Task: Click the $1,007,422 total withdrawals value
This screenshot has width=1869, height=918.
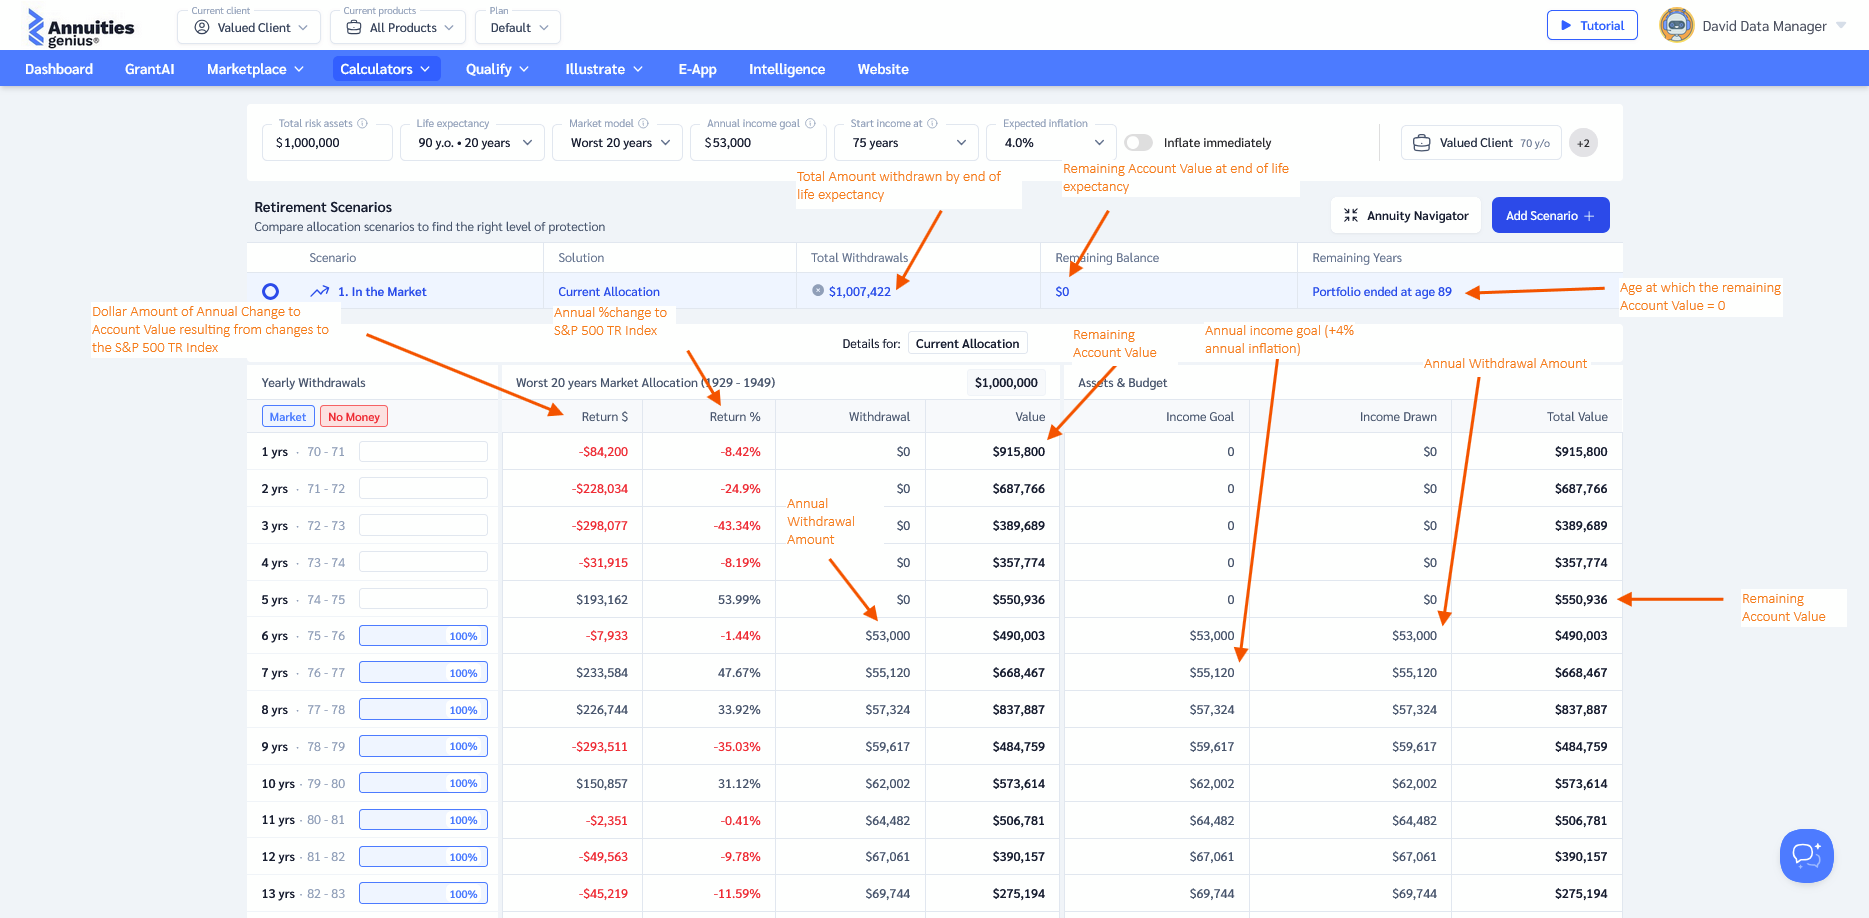Action: (860, 292)
